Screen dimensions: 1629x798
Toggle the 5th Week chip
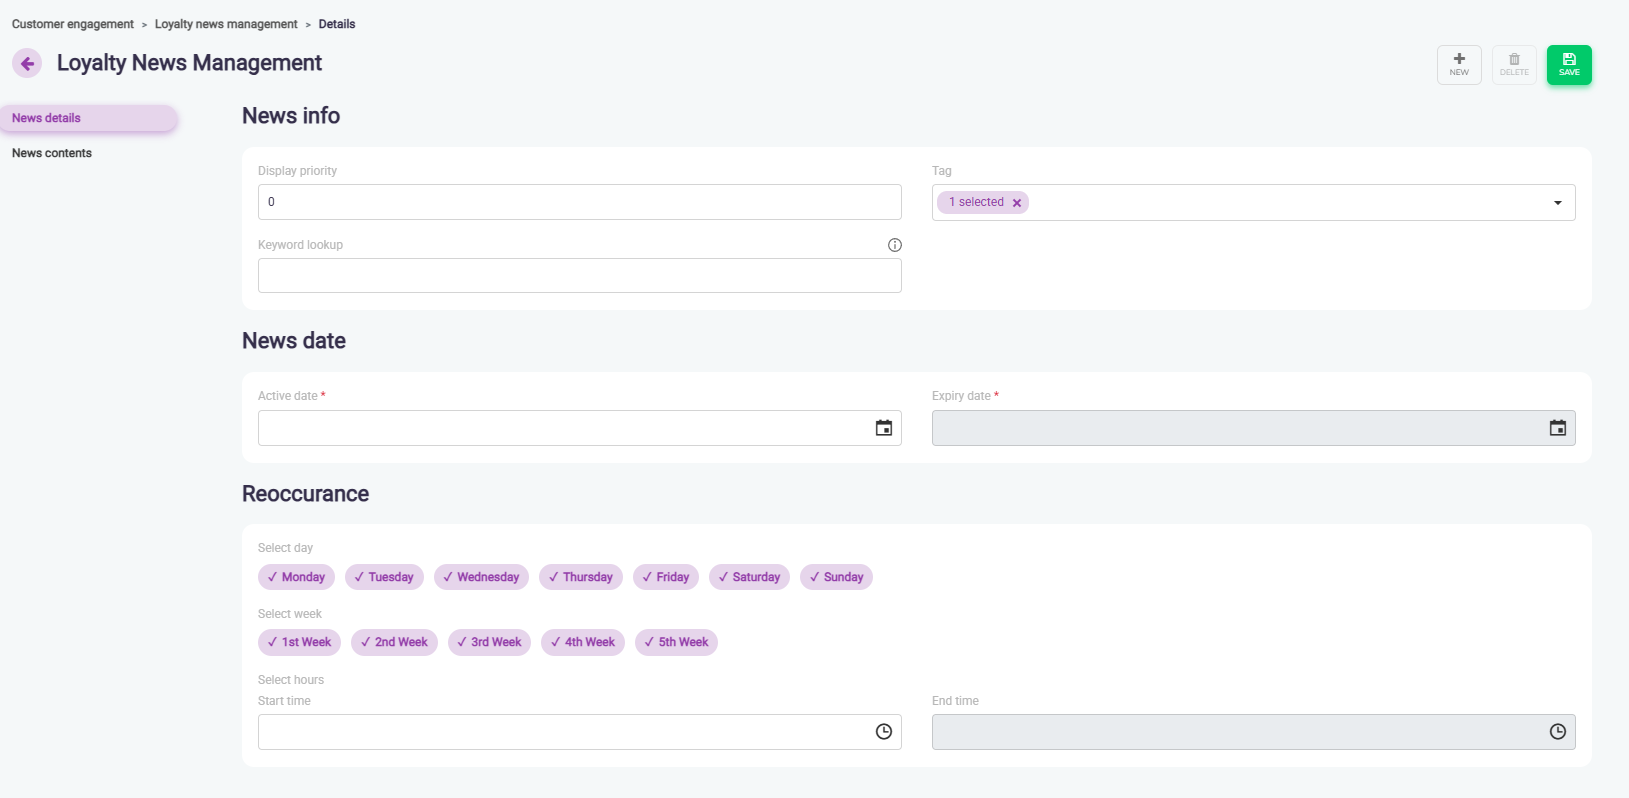[x=676, y=642]
